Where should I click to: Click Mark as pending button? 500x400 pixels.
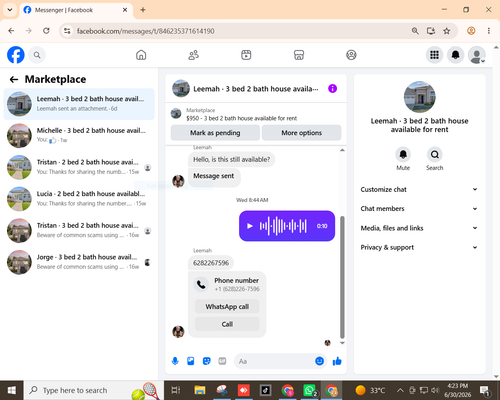215,133
